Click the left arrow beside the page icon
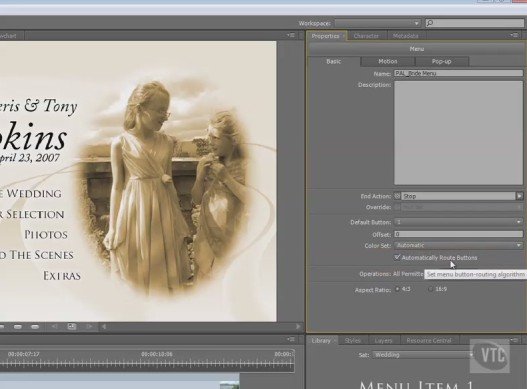The width and height of the screenshot is (527, 389). point(54,326)
